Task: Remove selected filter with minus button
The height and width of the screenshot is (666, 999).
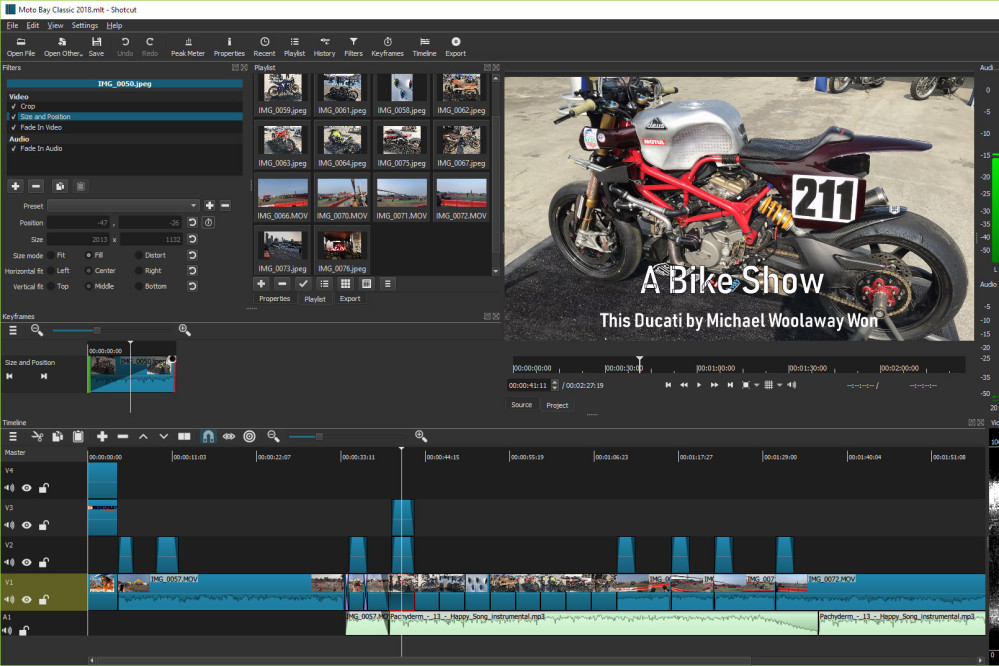Action: (x=36, y=186)
